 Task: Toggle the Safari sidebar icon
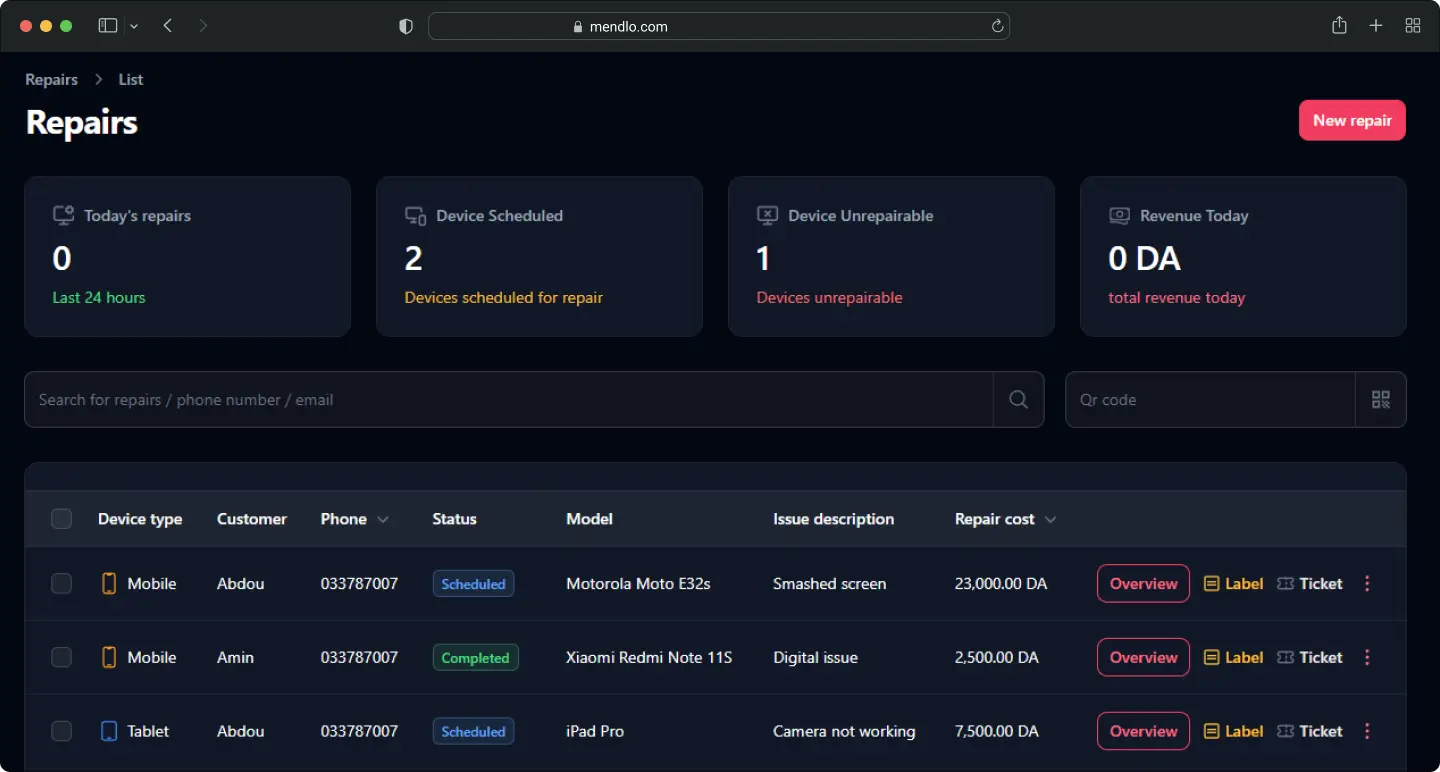tap(108, 26)
